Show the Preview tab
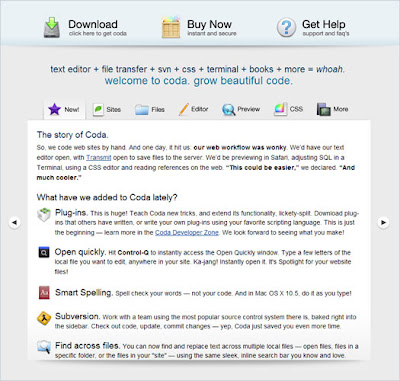Viewport: 400px width, 381px height. click(x=241, y=109)
